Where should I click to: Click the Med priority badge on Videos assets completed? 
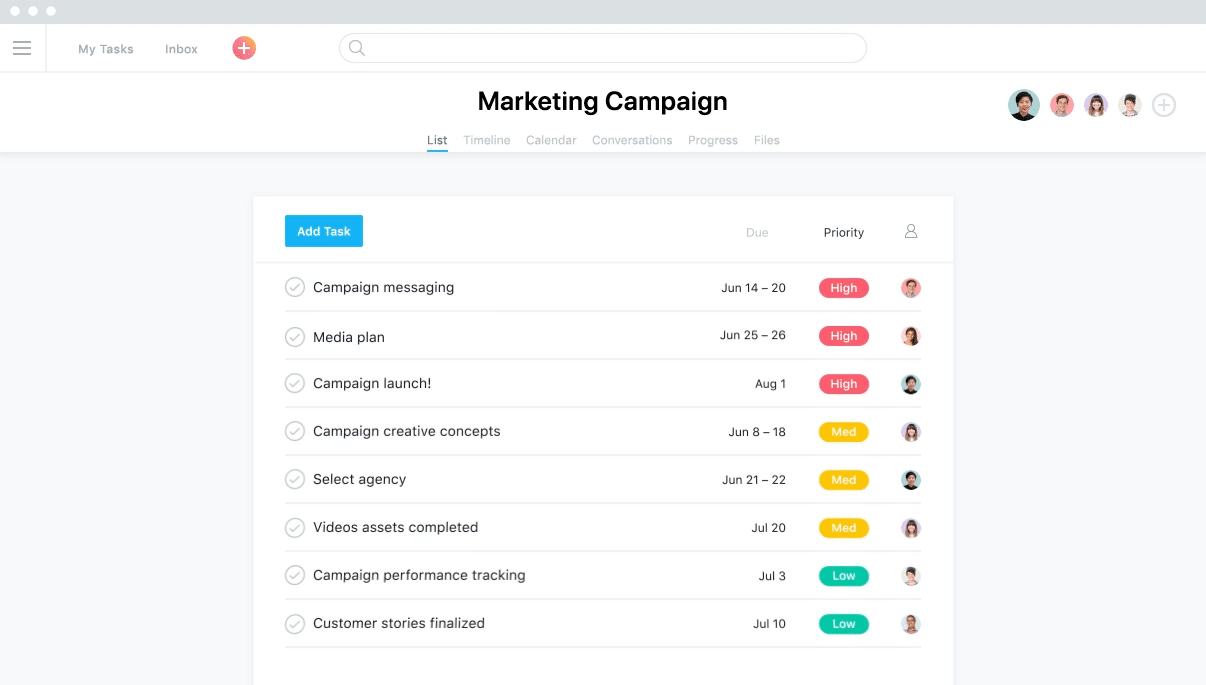[843, 527]
